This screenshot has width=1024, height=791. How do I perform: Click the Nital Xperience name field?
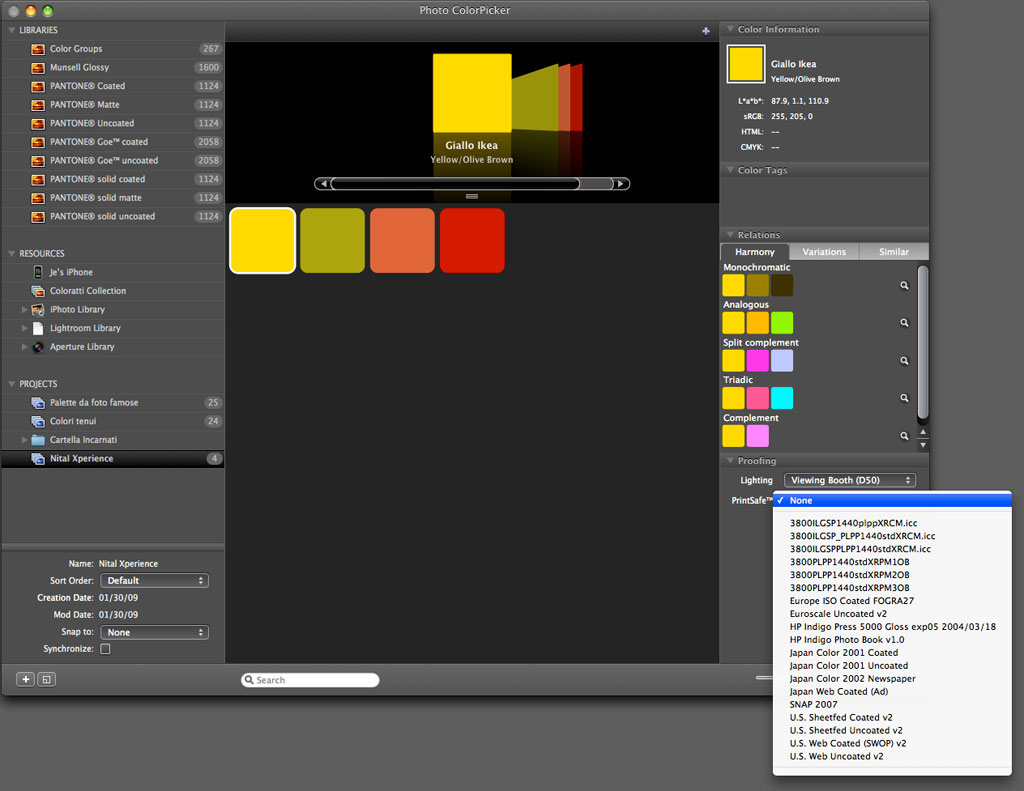pos(128,564)
